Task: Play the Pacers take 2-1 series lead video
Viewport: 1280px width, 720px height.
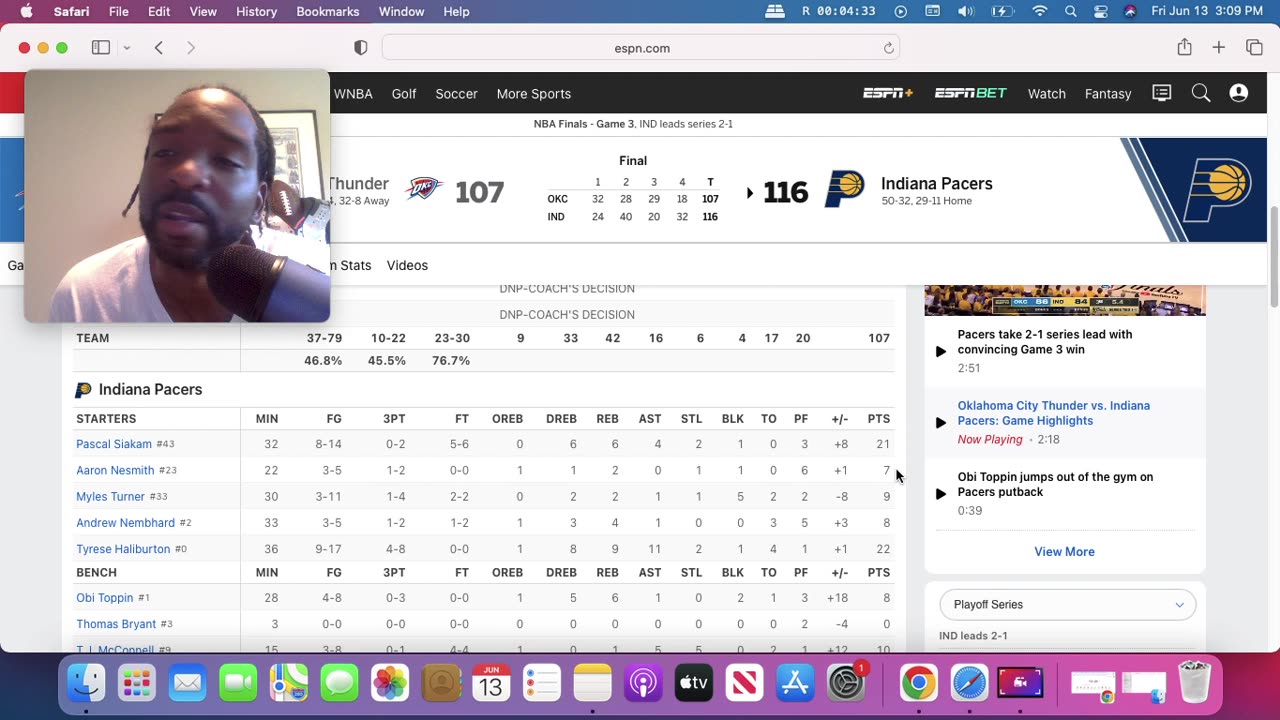Action: (x=940, y=351)
